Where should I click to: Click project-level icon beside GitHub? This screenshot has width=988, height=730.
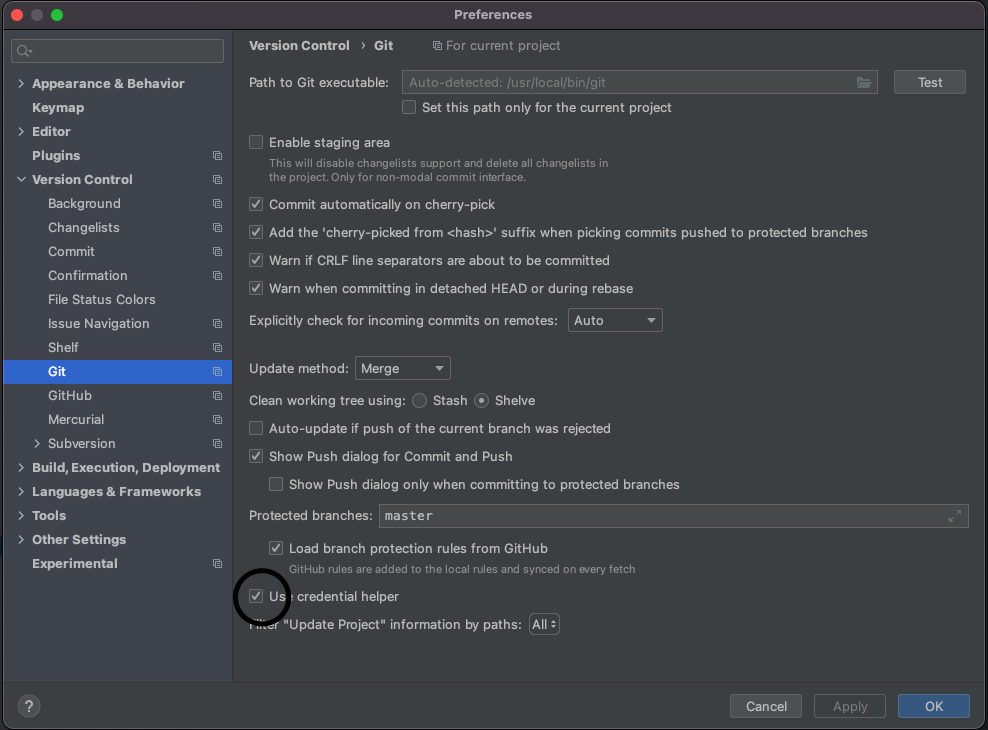click(x=217, y=396)
